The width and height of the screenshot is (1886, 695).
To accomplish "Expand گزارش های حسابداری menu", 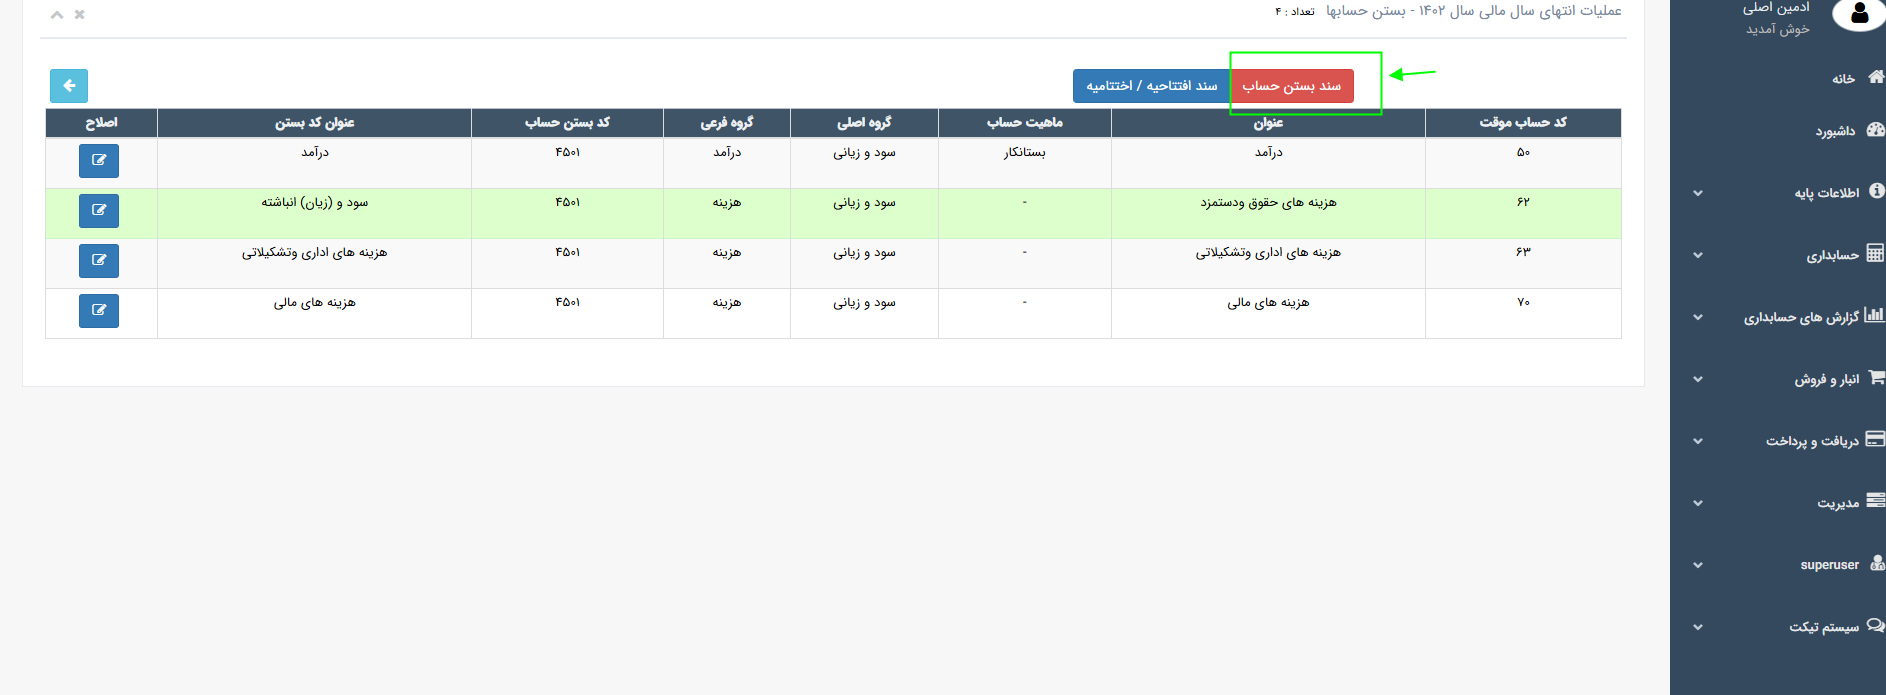I will 1801,317.
